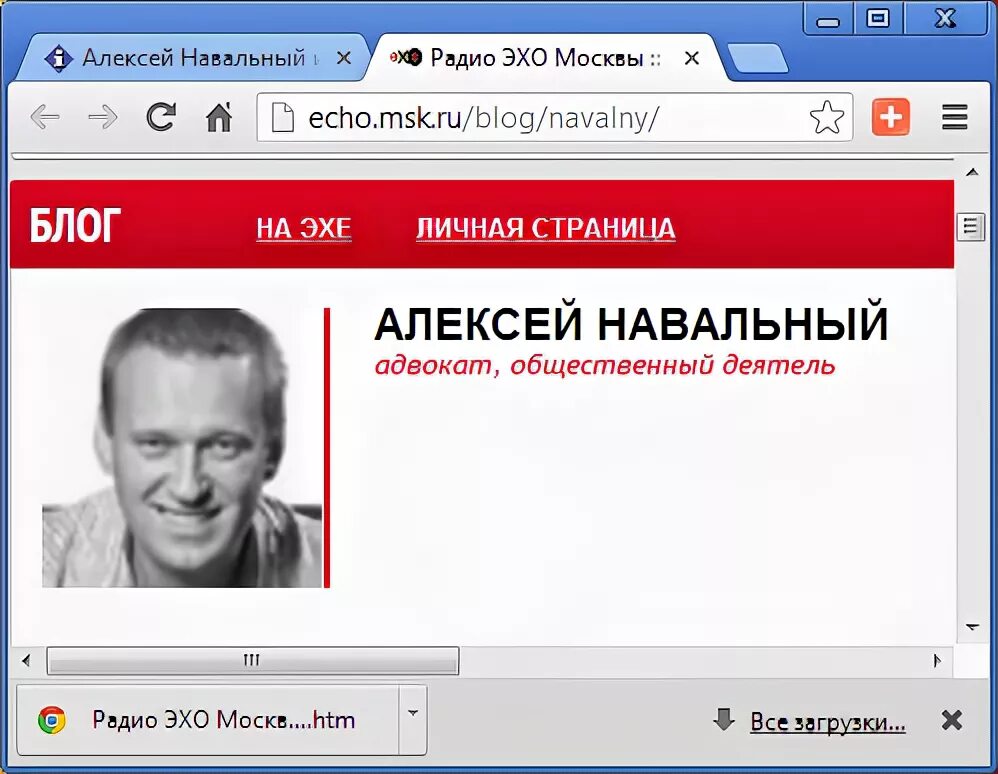
Task: Click the vertical scrollbar thumb
Action: 971,227
